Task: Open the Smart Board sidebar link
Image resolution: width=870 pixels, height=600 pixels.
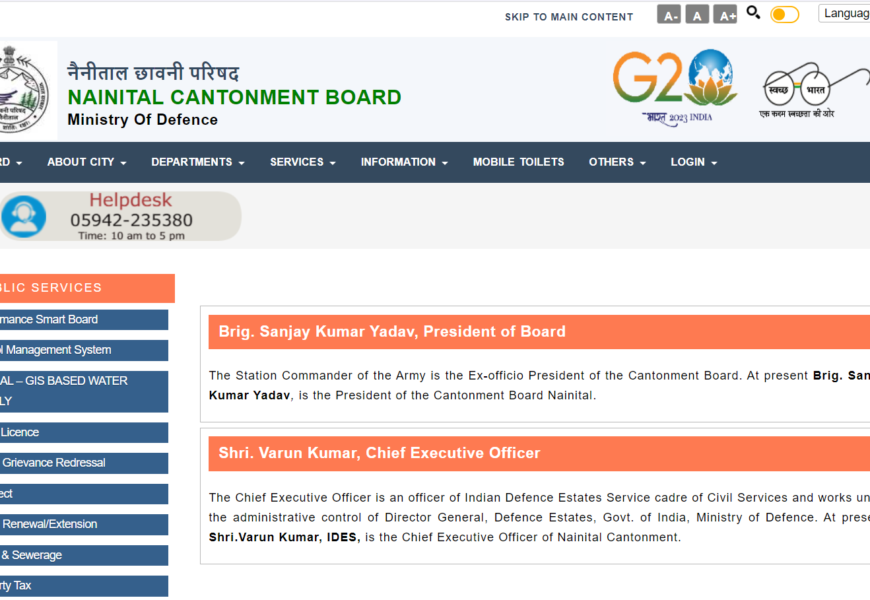Action: point(84,320)
